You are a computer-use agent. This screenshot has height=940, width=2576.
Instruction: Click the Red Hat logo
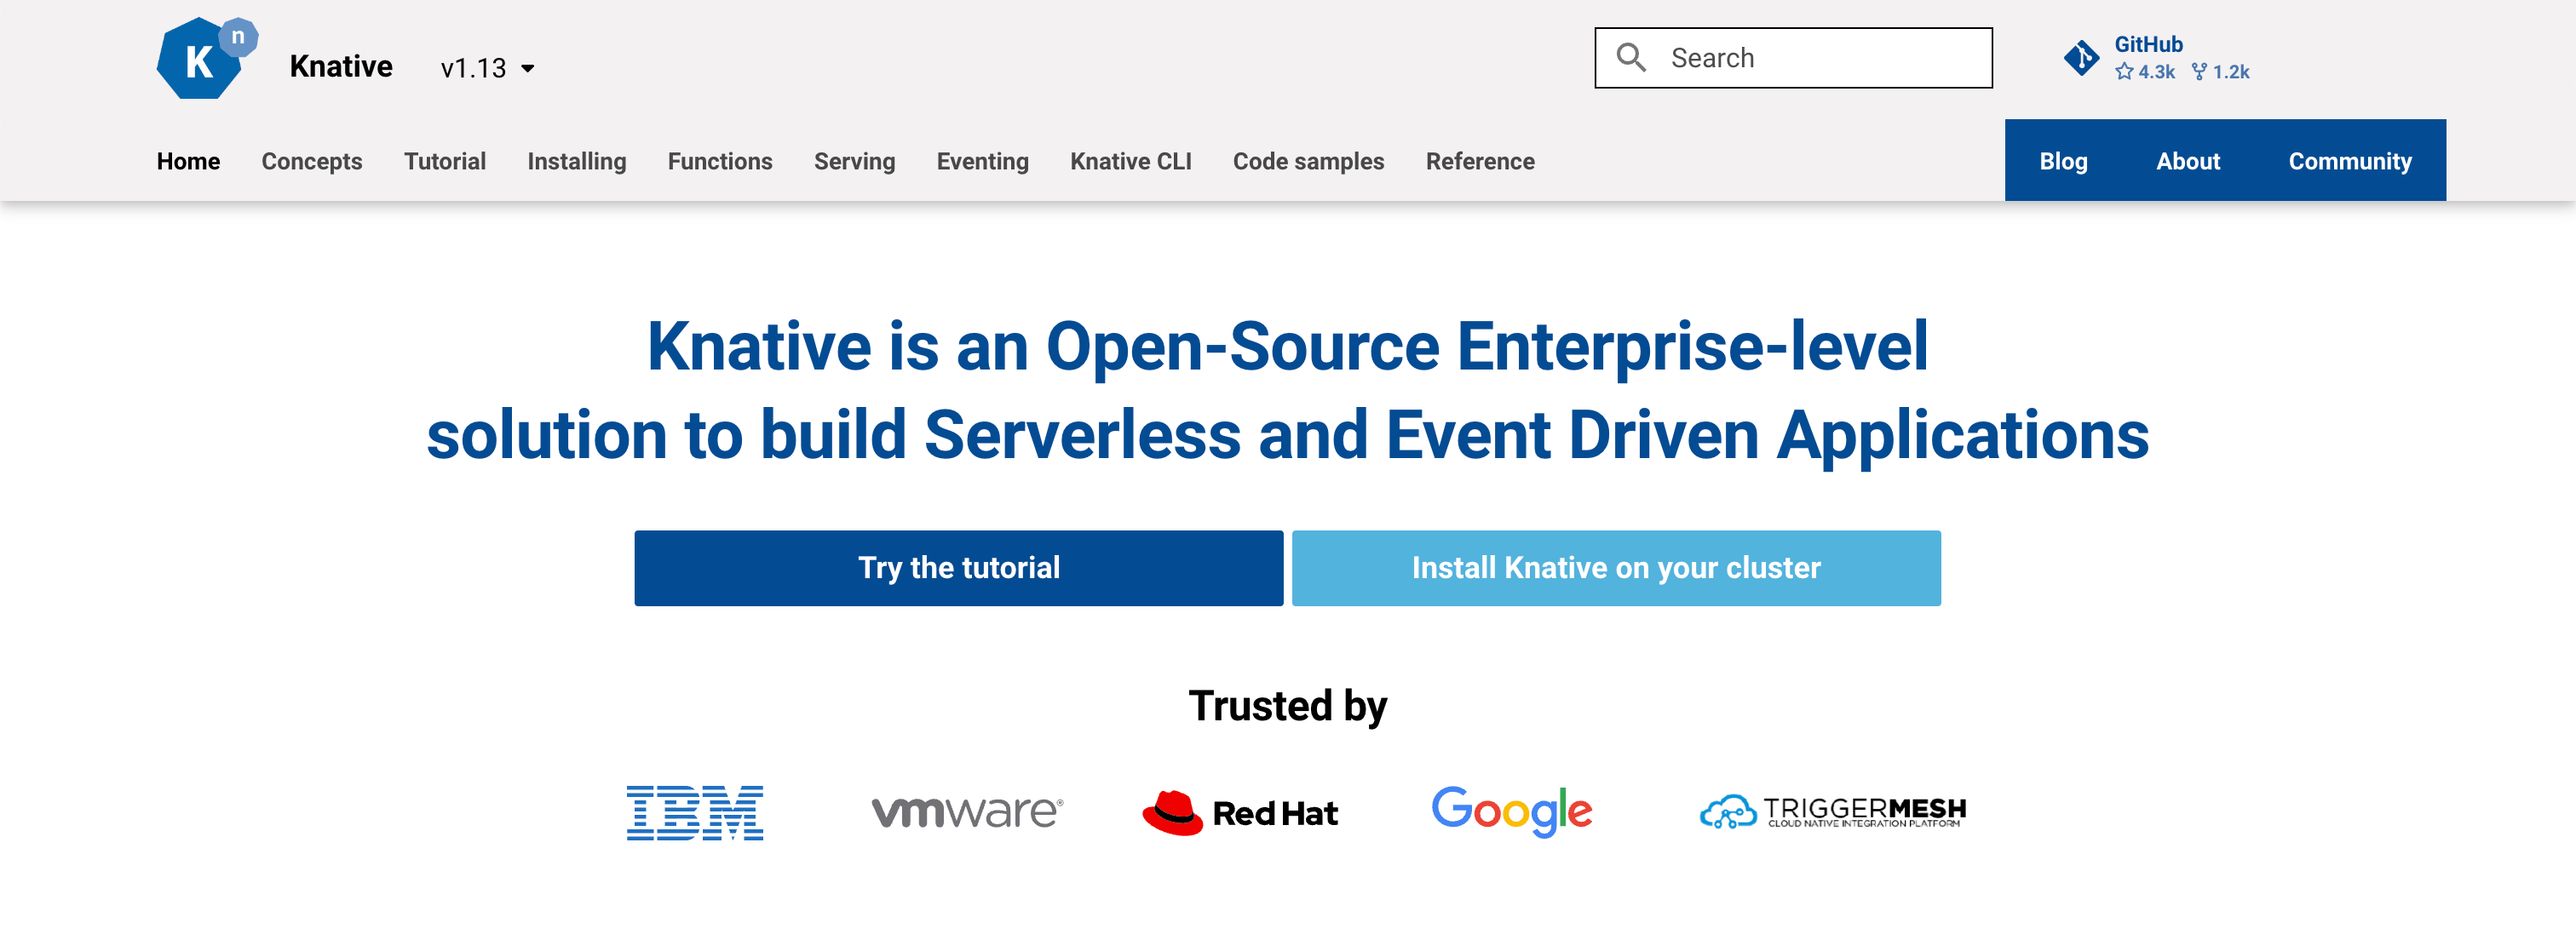[x=1240, y=812]
